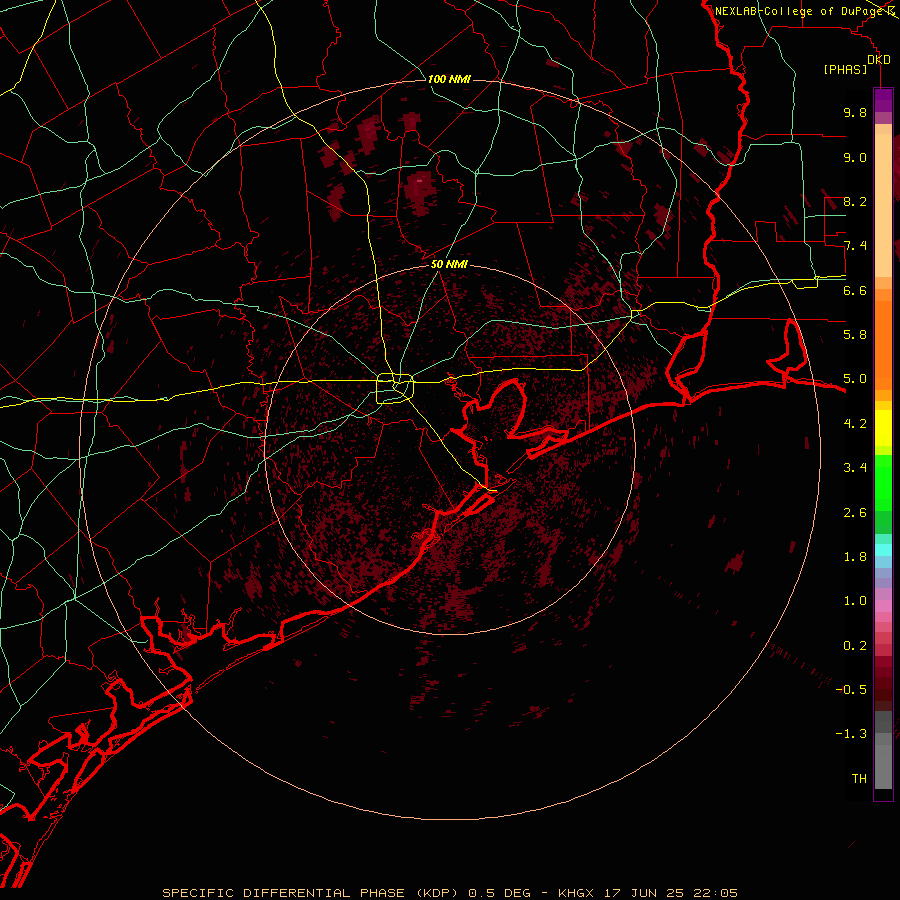900x900 pixels.
Task: Click the 5.8 value on the scale
Action: point(855,335)
